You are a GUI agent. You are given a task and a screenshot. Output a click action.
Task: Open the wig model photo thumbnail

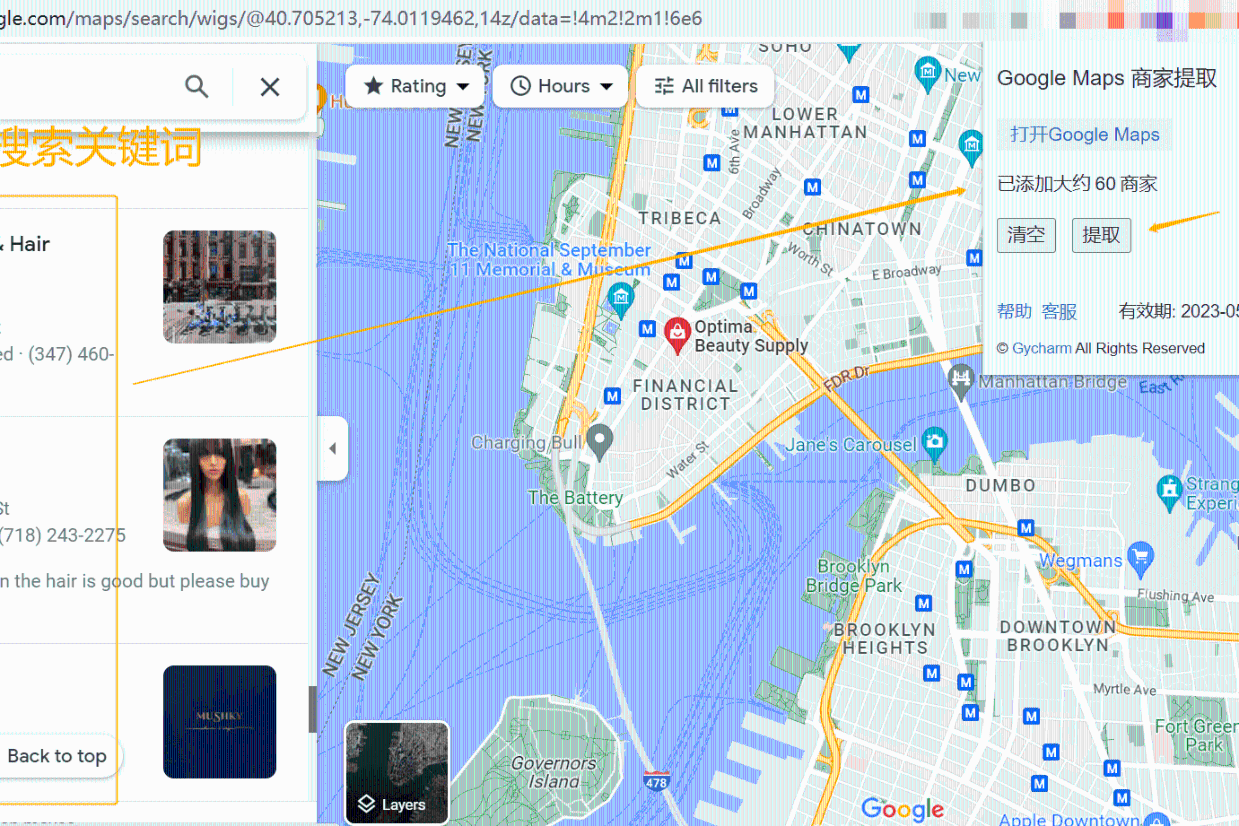219,495
